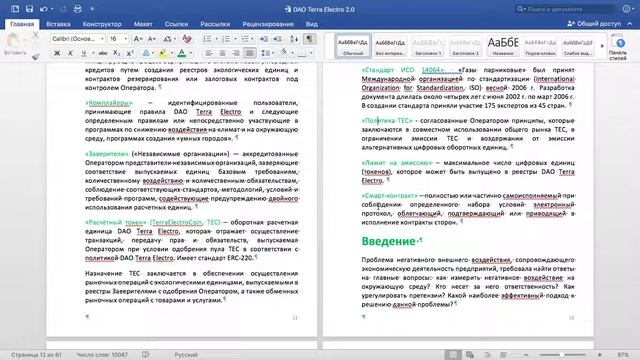Toggle subscript X₂ formatting
This screenshot has width=640, height=360.
pyautogui.click(x=116, y=53)
